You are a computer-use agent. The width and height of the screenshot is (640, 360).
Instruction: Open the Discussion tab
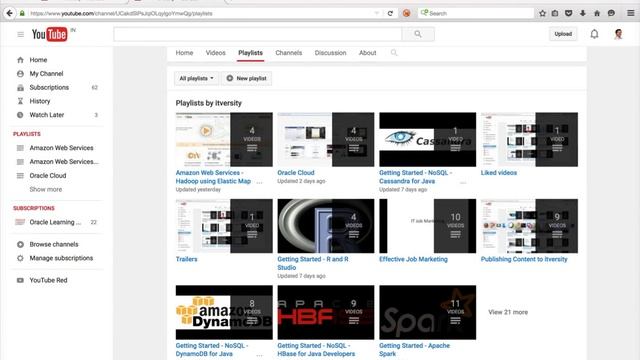[330, 53]
